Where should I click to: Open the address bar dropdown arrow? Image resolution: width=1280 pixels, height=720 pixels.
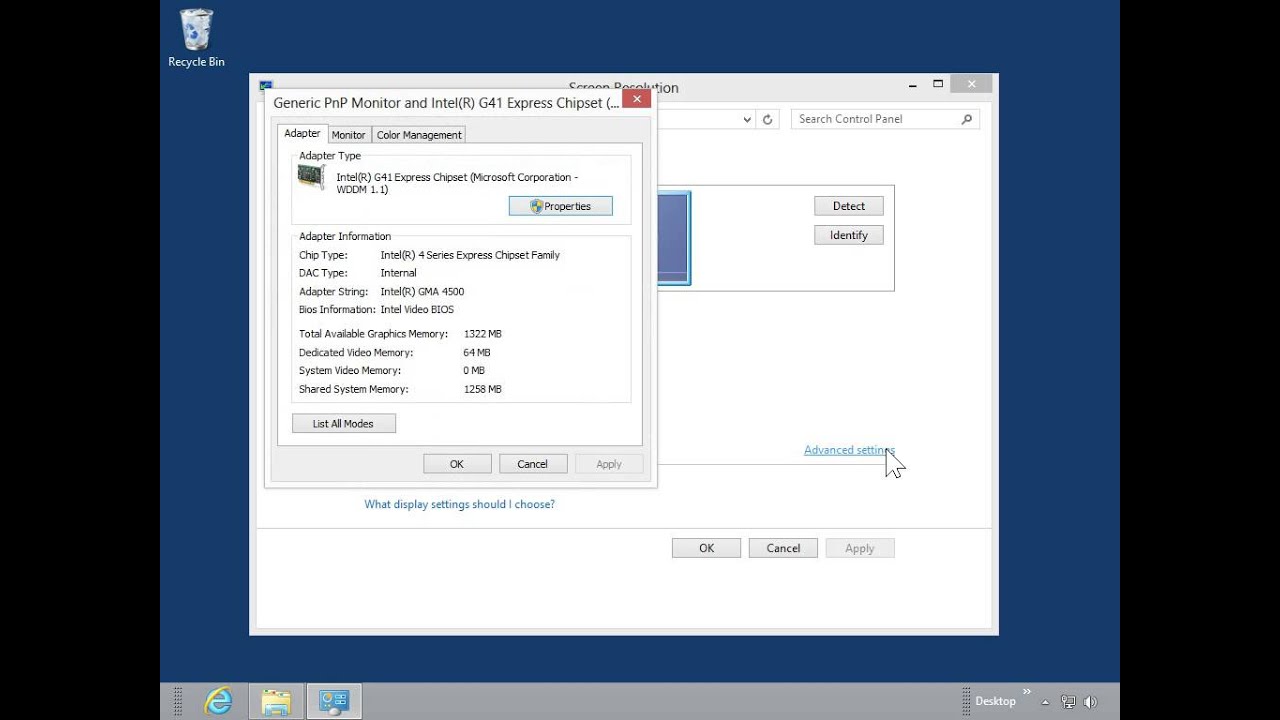(x=747, y=119)
